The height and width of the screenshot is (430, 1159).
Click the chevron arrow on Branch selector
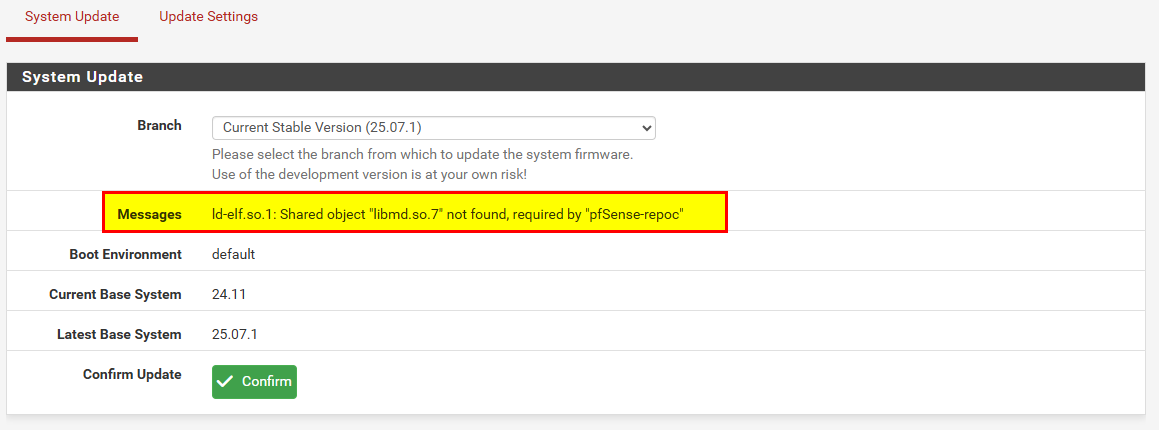click(x=646, y=128)
